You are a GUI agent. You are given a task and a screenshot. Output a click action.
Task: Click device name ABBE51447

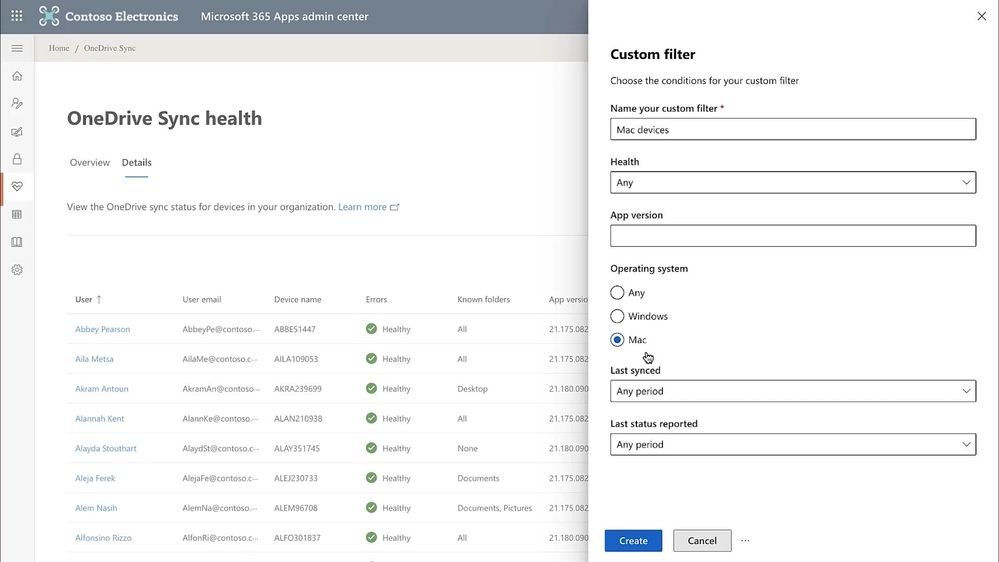pyautogui.click(x=295, y=329)
